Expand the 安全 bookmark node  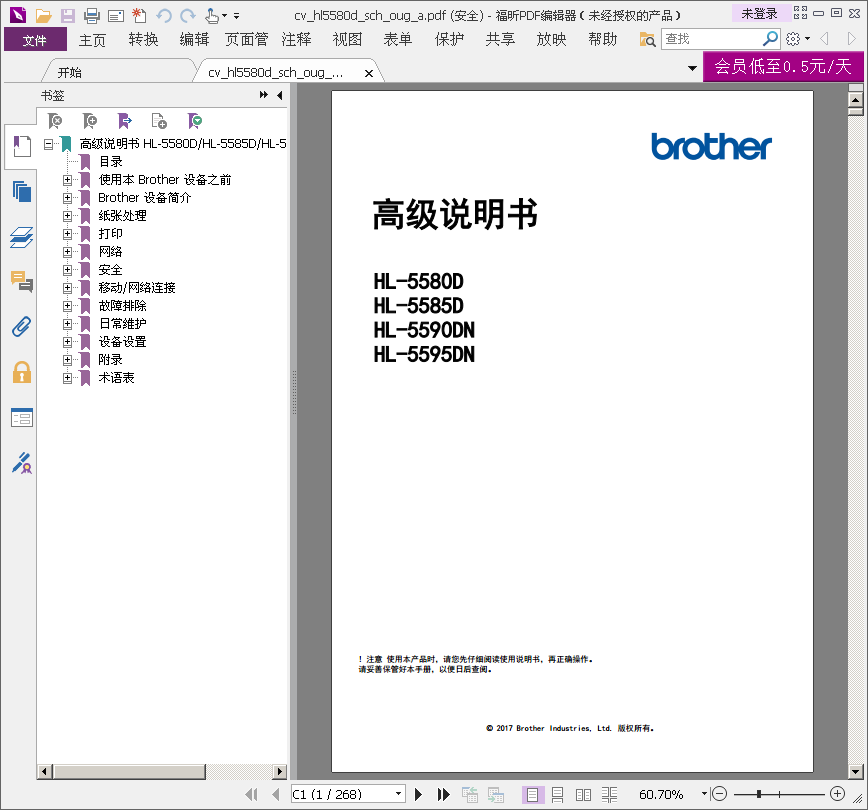point(68,270)
